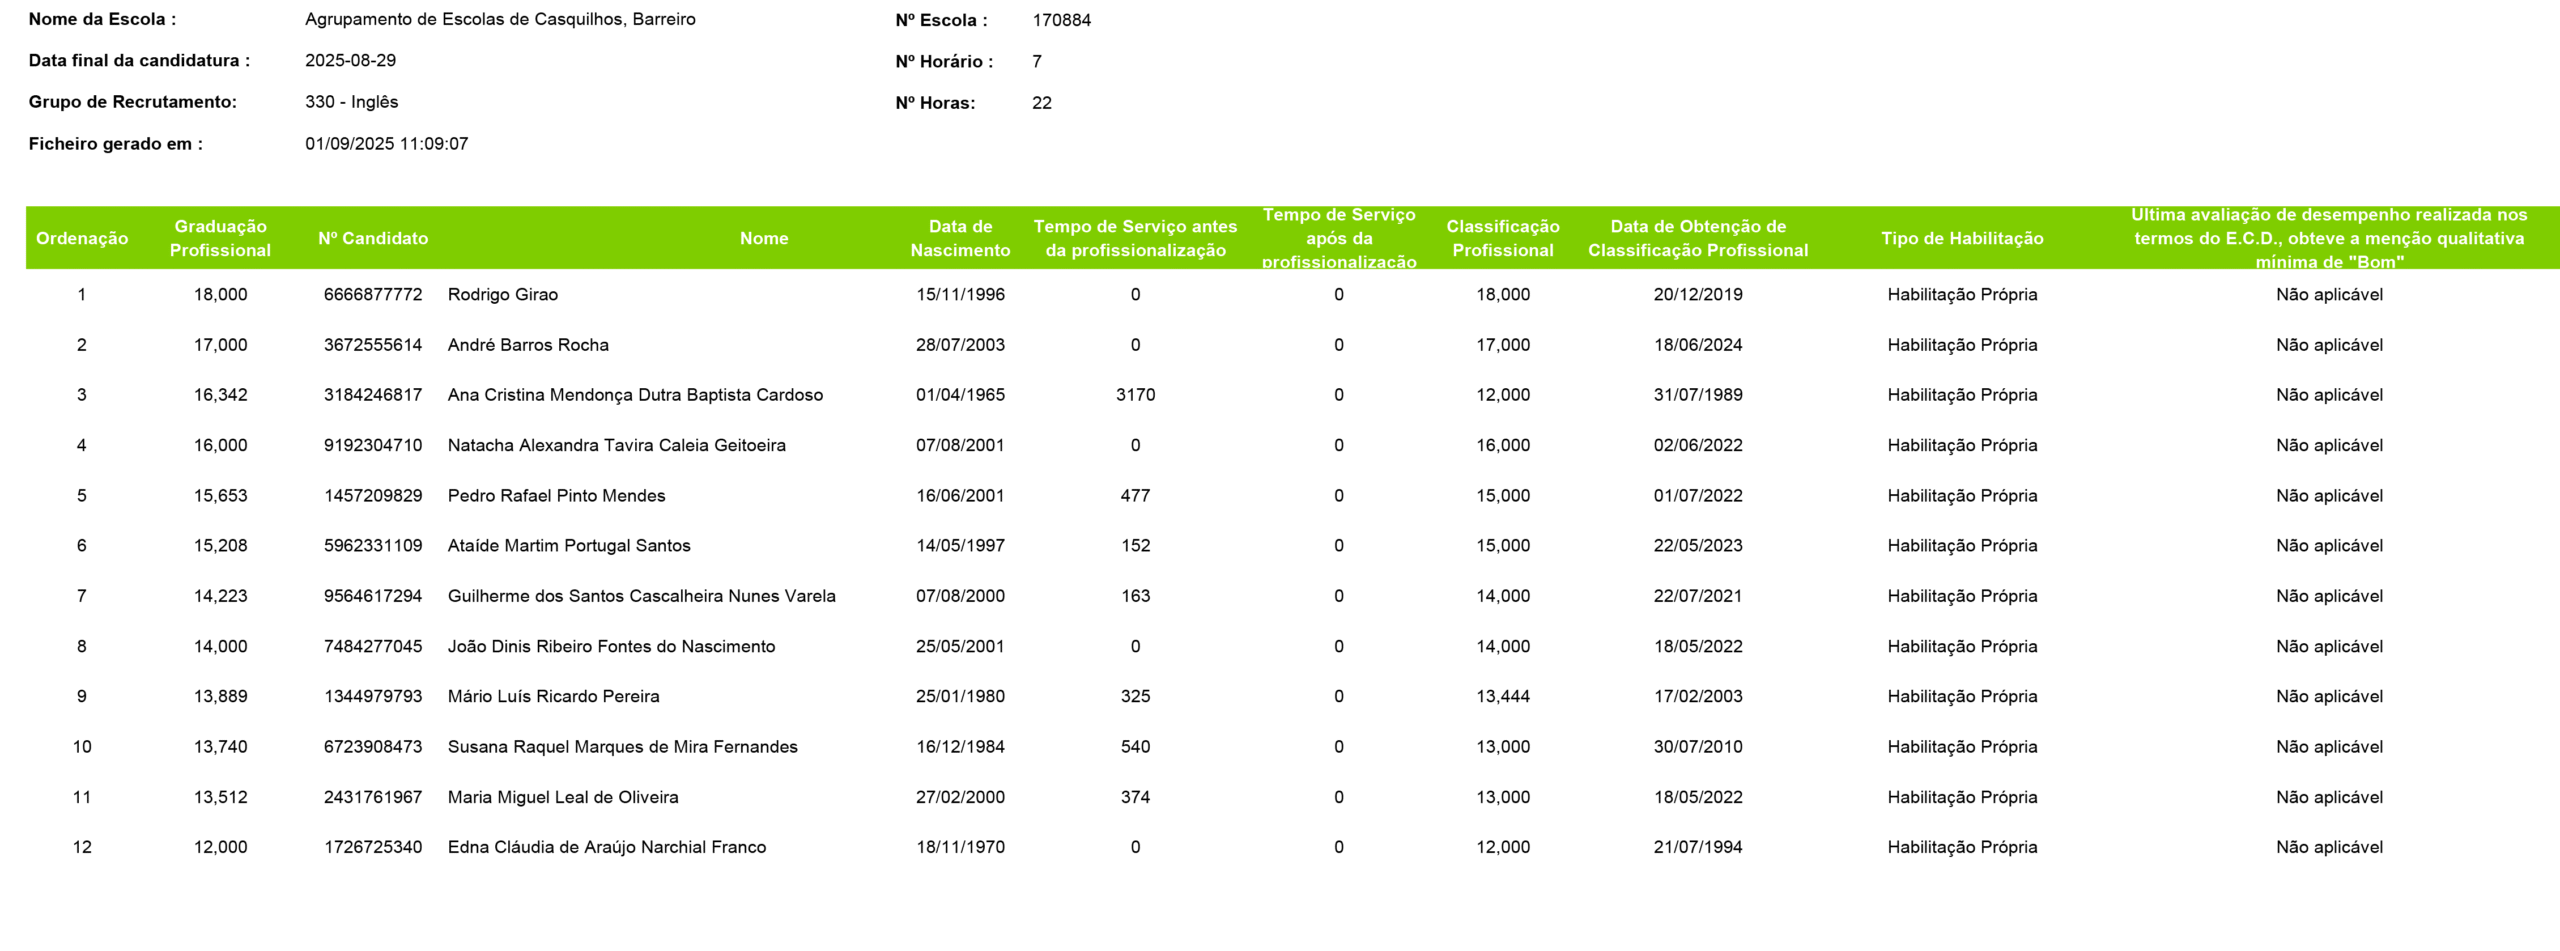Select the Data de Nascimento header

[x=960, y=238]
